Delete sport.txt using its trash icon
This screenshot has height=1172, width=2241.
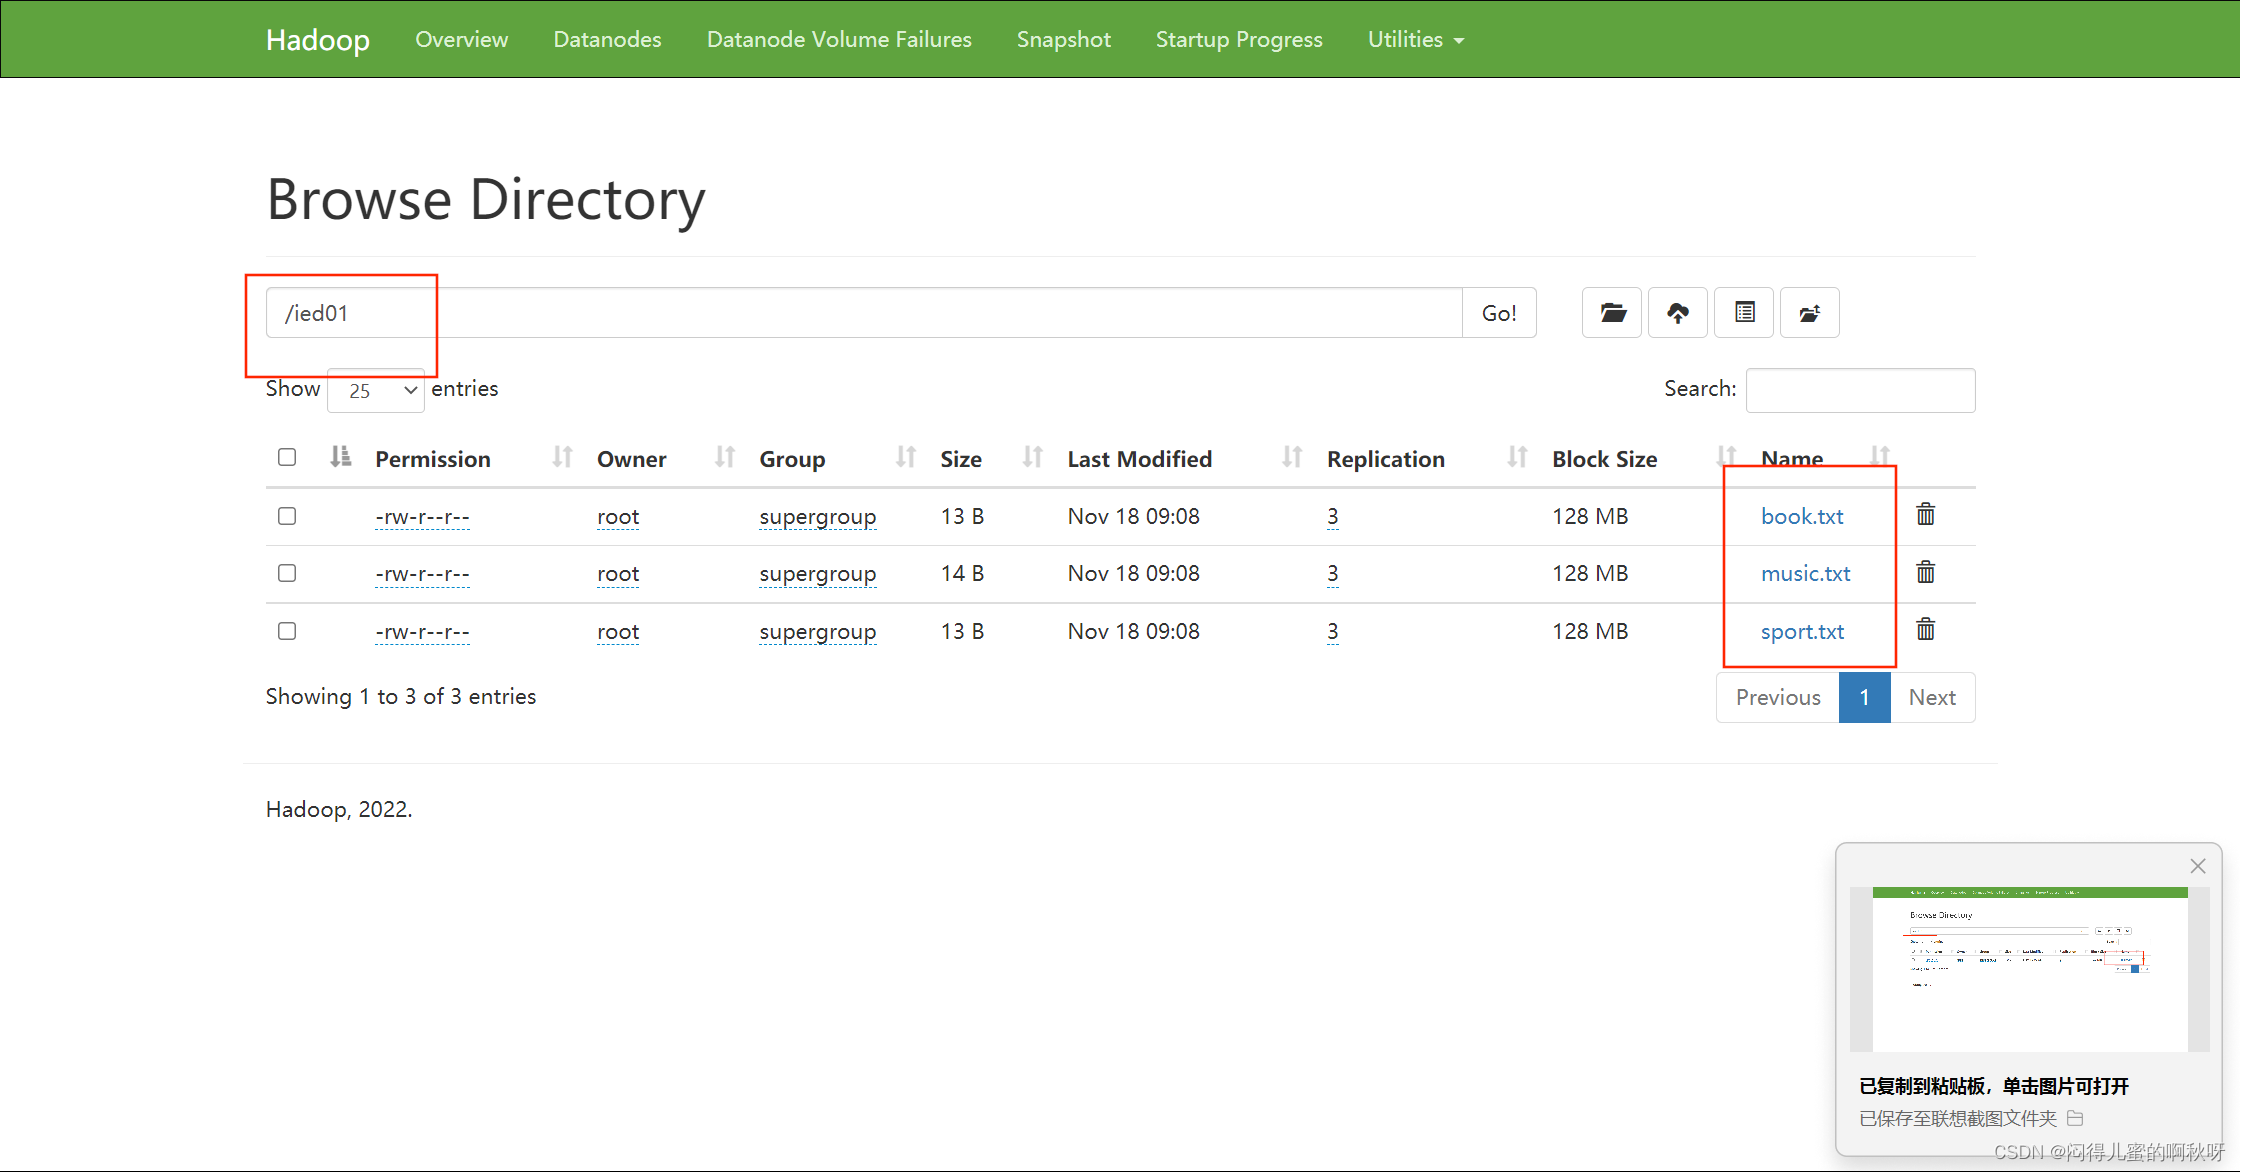coord(1925,630)
